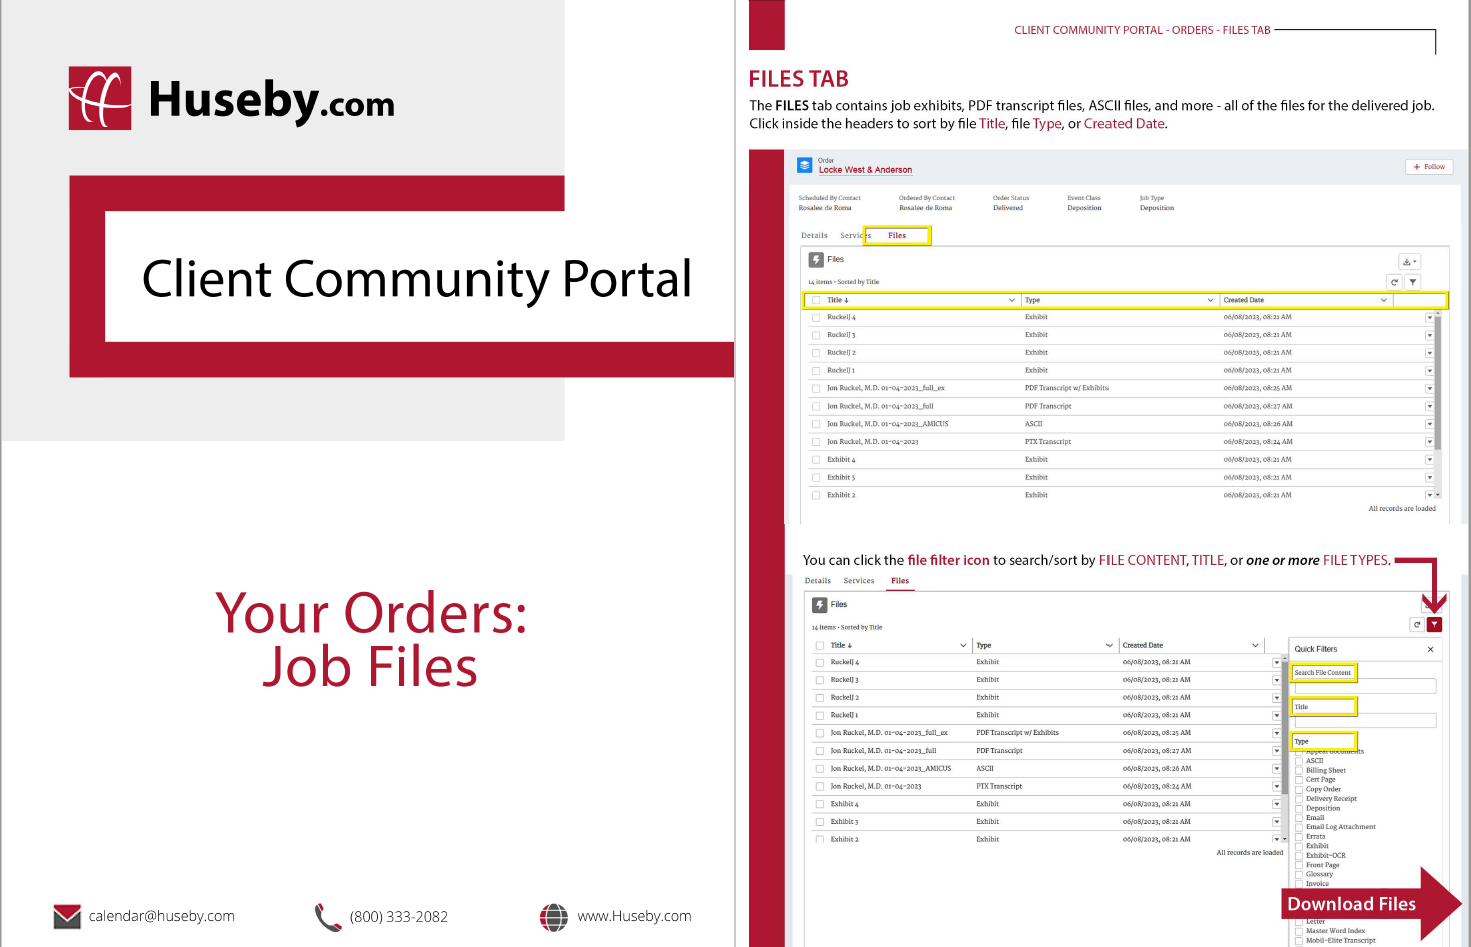
Task: Tick select-all checkbox in highlighted header row
Action: click(816, 300)
